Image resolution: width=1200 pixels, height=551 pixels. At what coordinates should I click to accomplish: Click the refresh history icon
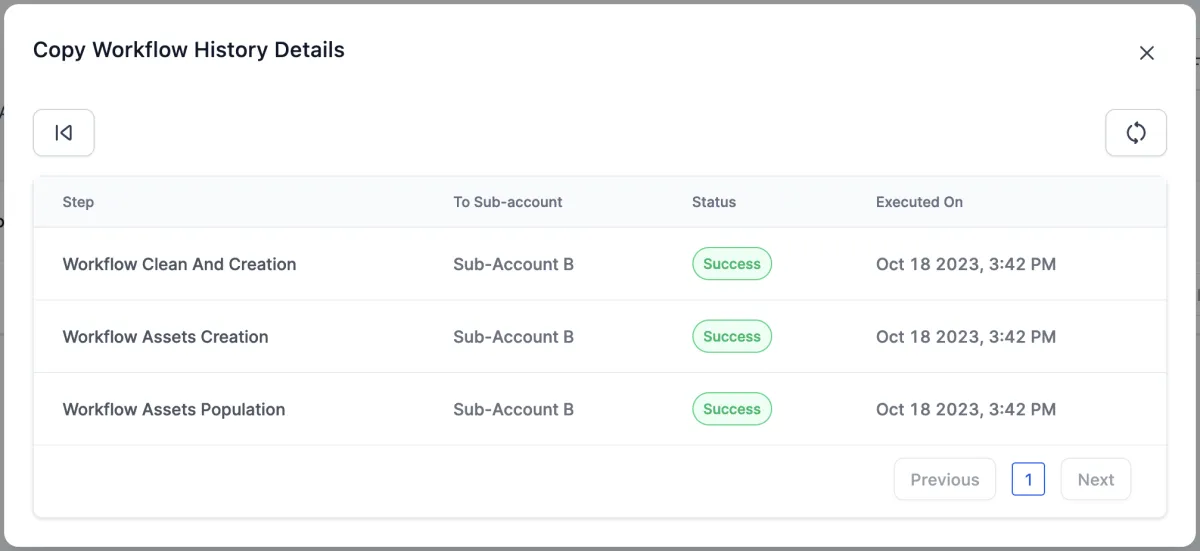coord(1135,133)
